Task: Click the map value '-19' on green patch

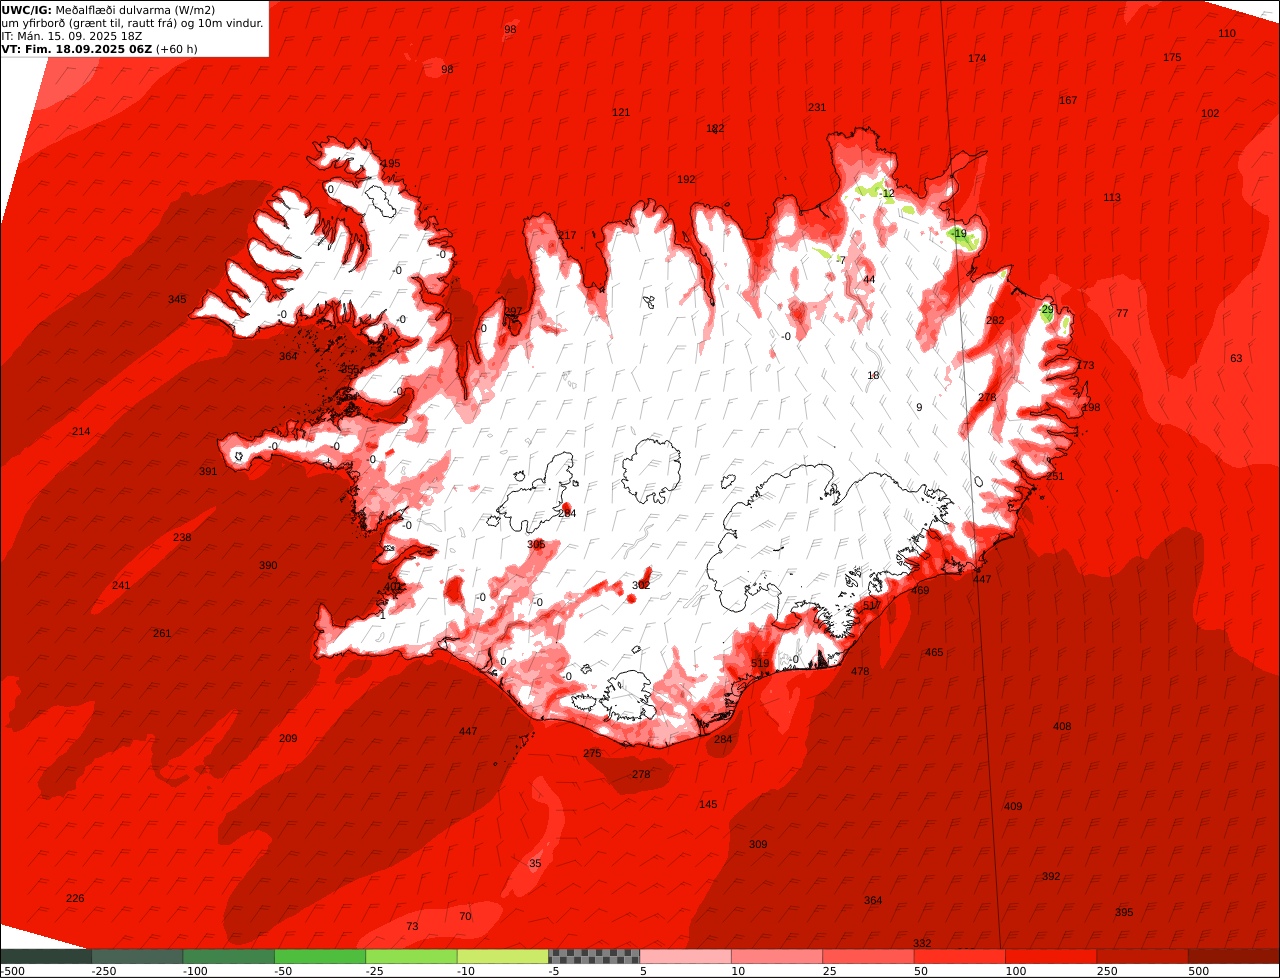Action: (959, 233)
